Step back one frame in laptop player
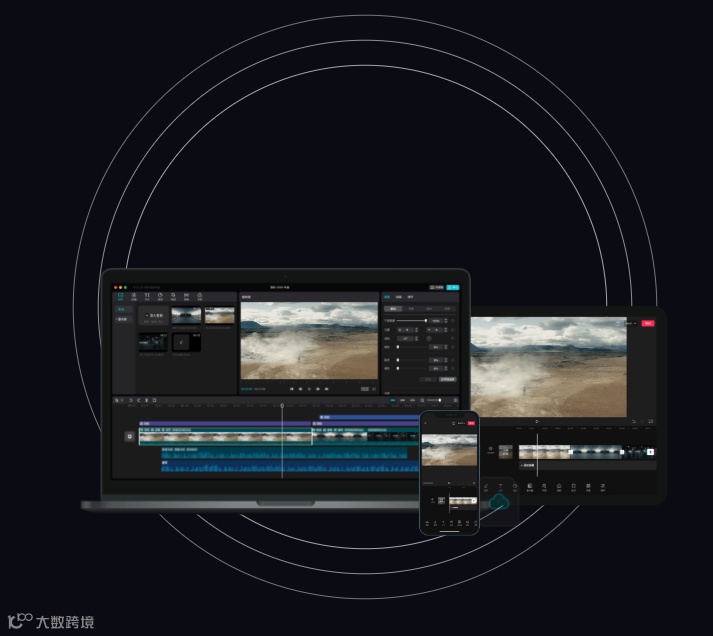The width and height of the screenshot is (713, 636). tap(301, 389)
